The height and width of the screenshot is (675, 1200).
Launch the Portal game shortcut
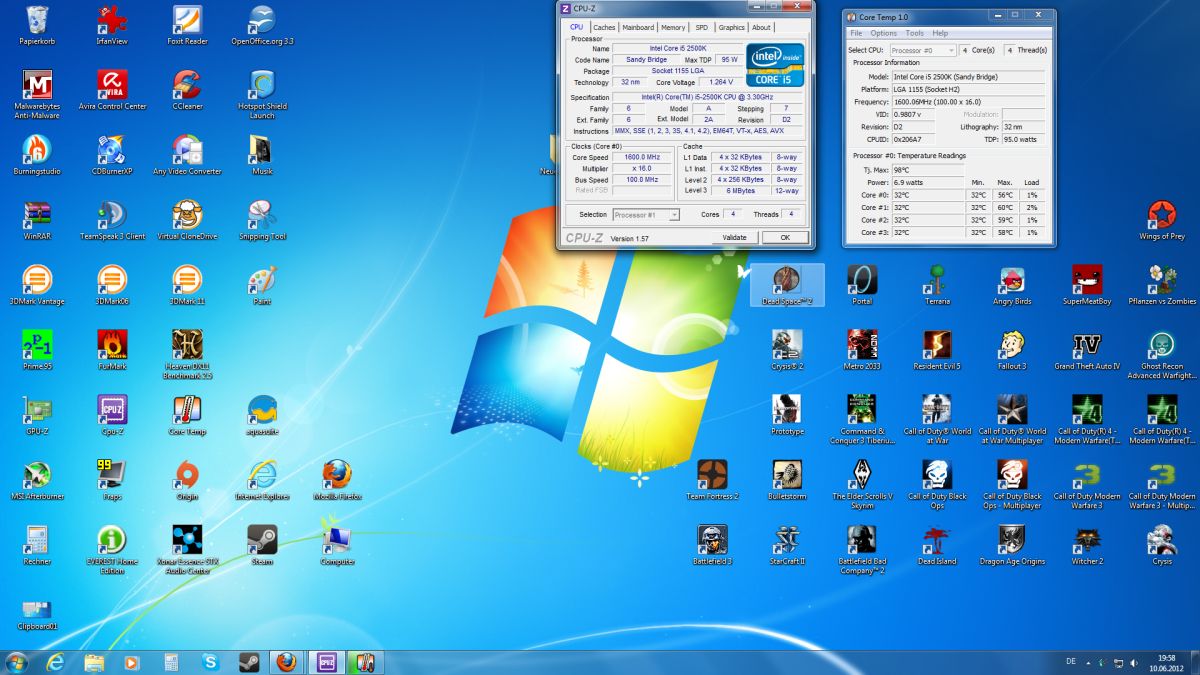point(862,285)
